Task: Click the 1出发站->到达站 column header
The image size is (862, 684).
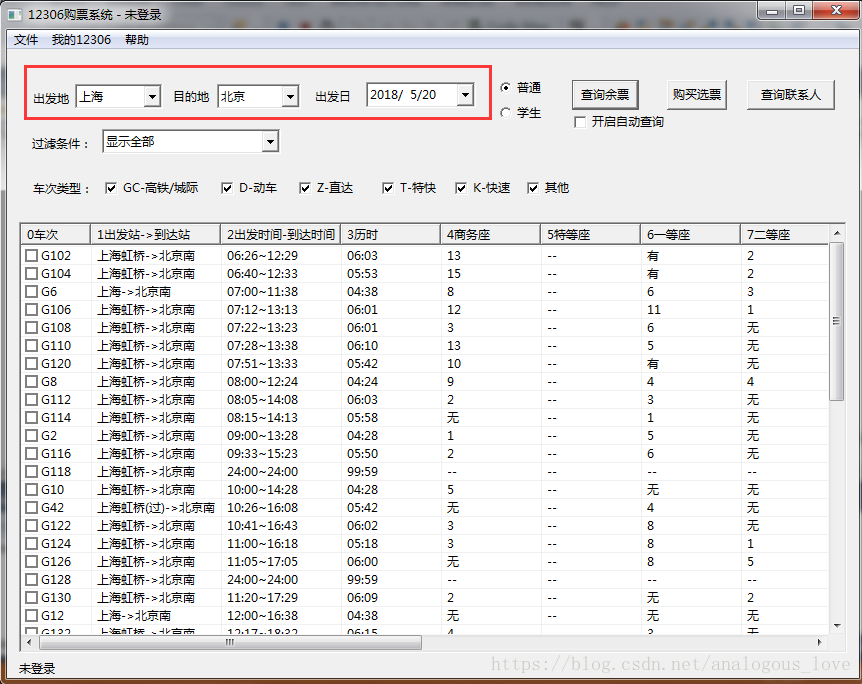Action: click(155, 235)
